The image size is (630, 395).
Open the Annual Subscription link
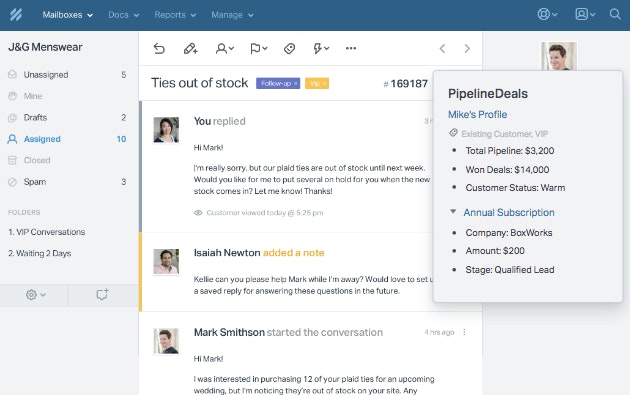[x=509, y=213]
